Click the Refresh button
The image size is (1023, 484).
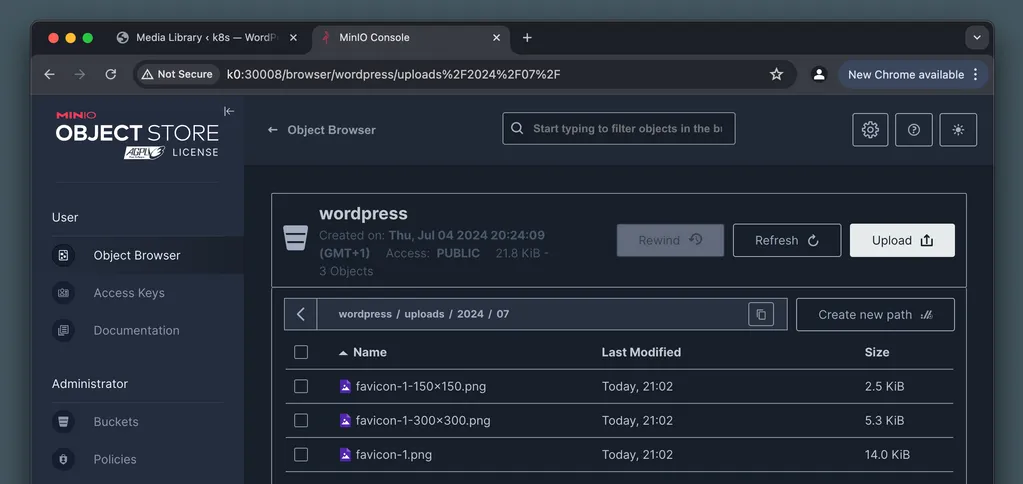point(786,240)
